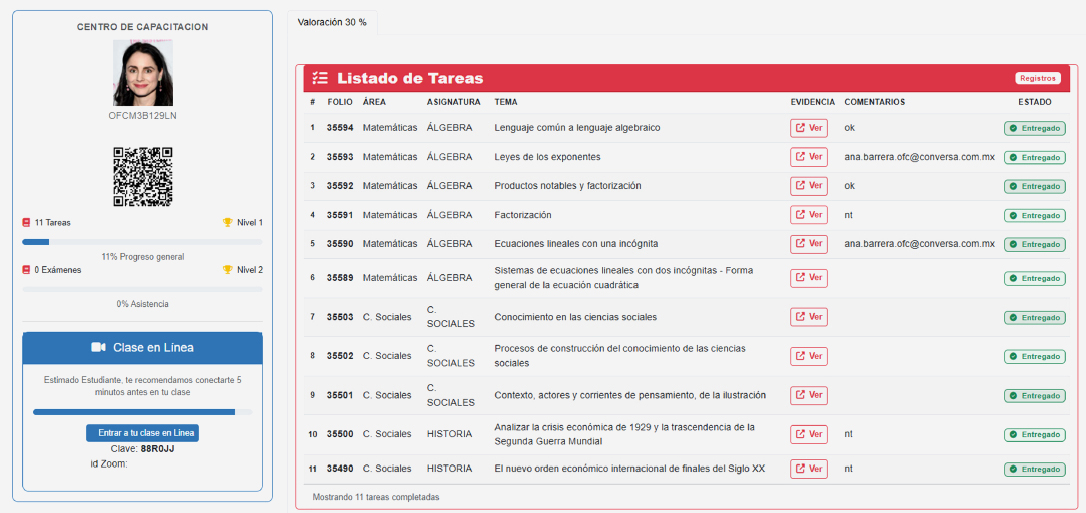Viewport: 1086px width, 513px height.
Task: Click the trophy icon next to Nivel 2
Action: [x=227, y=270]
